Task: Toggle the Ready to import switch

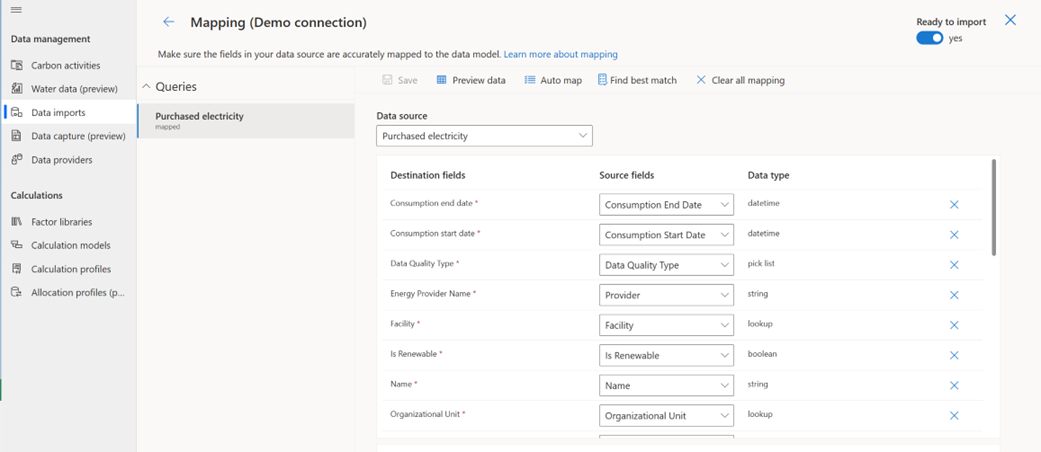Action: point(929,38)
